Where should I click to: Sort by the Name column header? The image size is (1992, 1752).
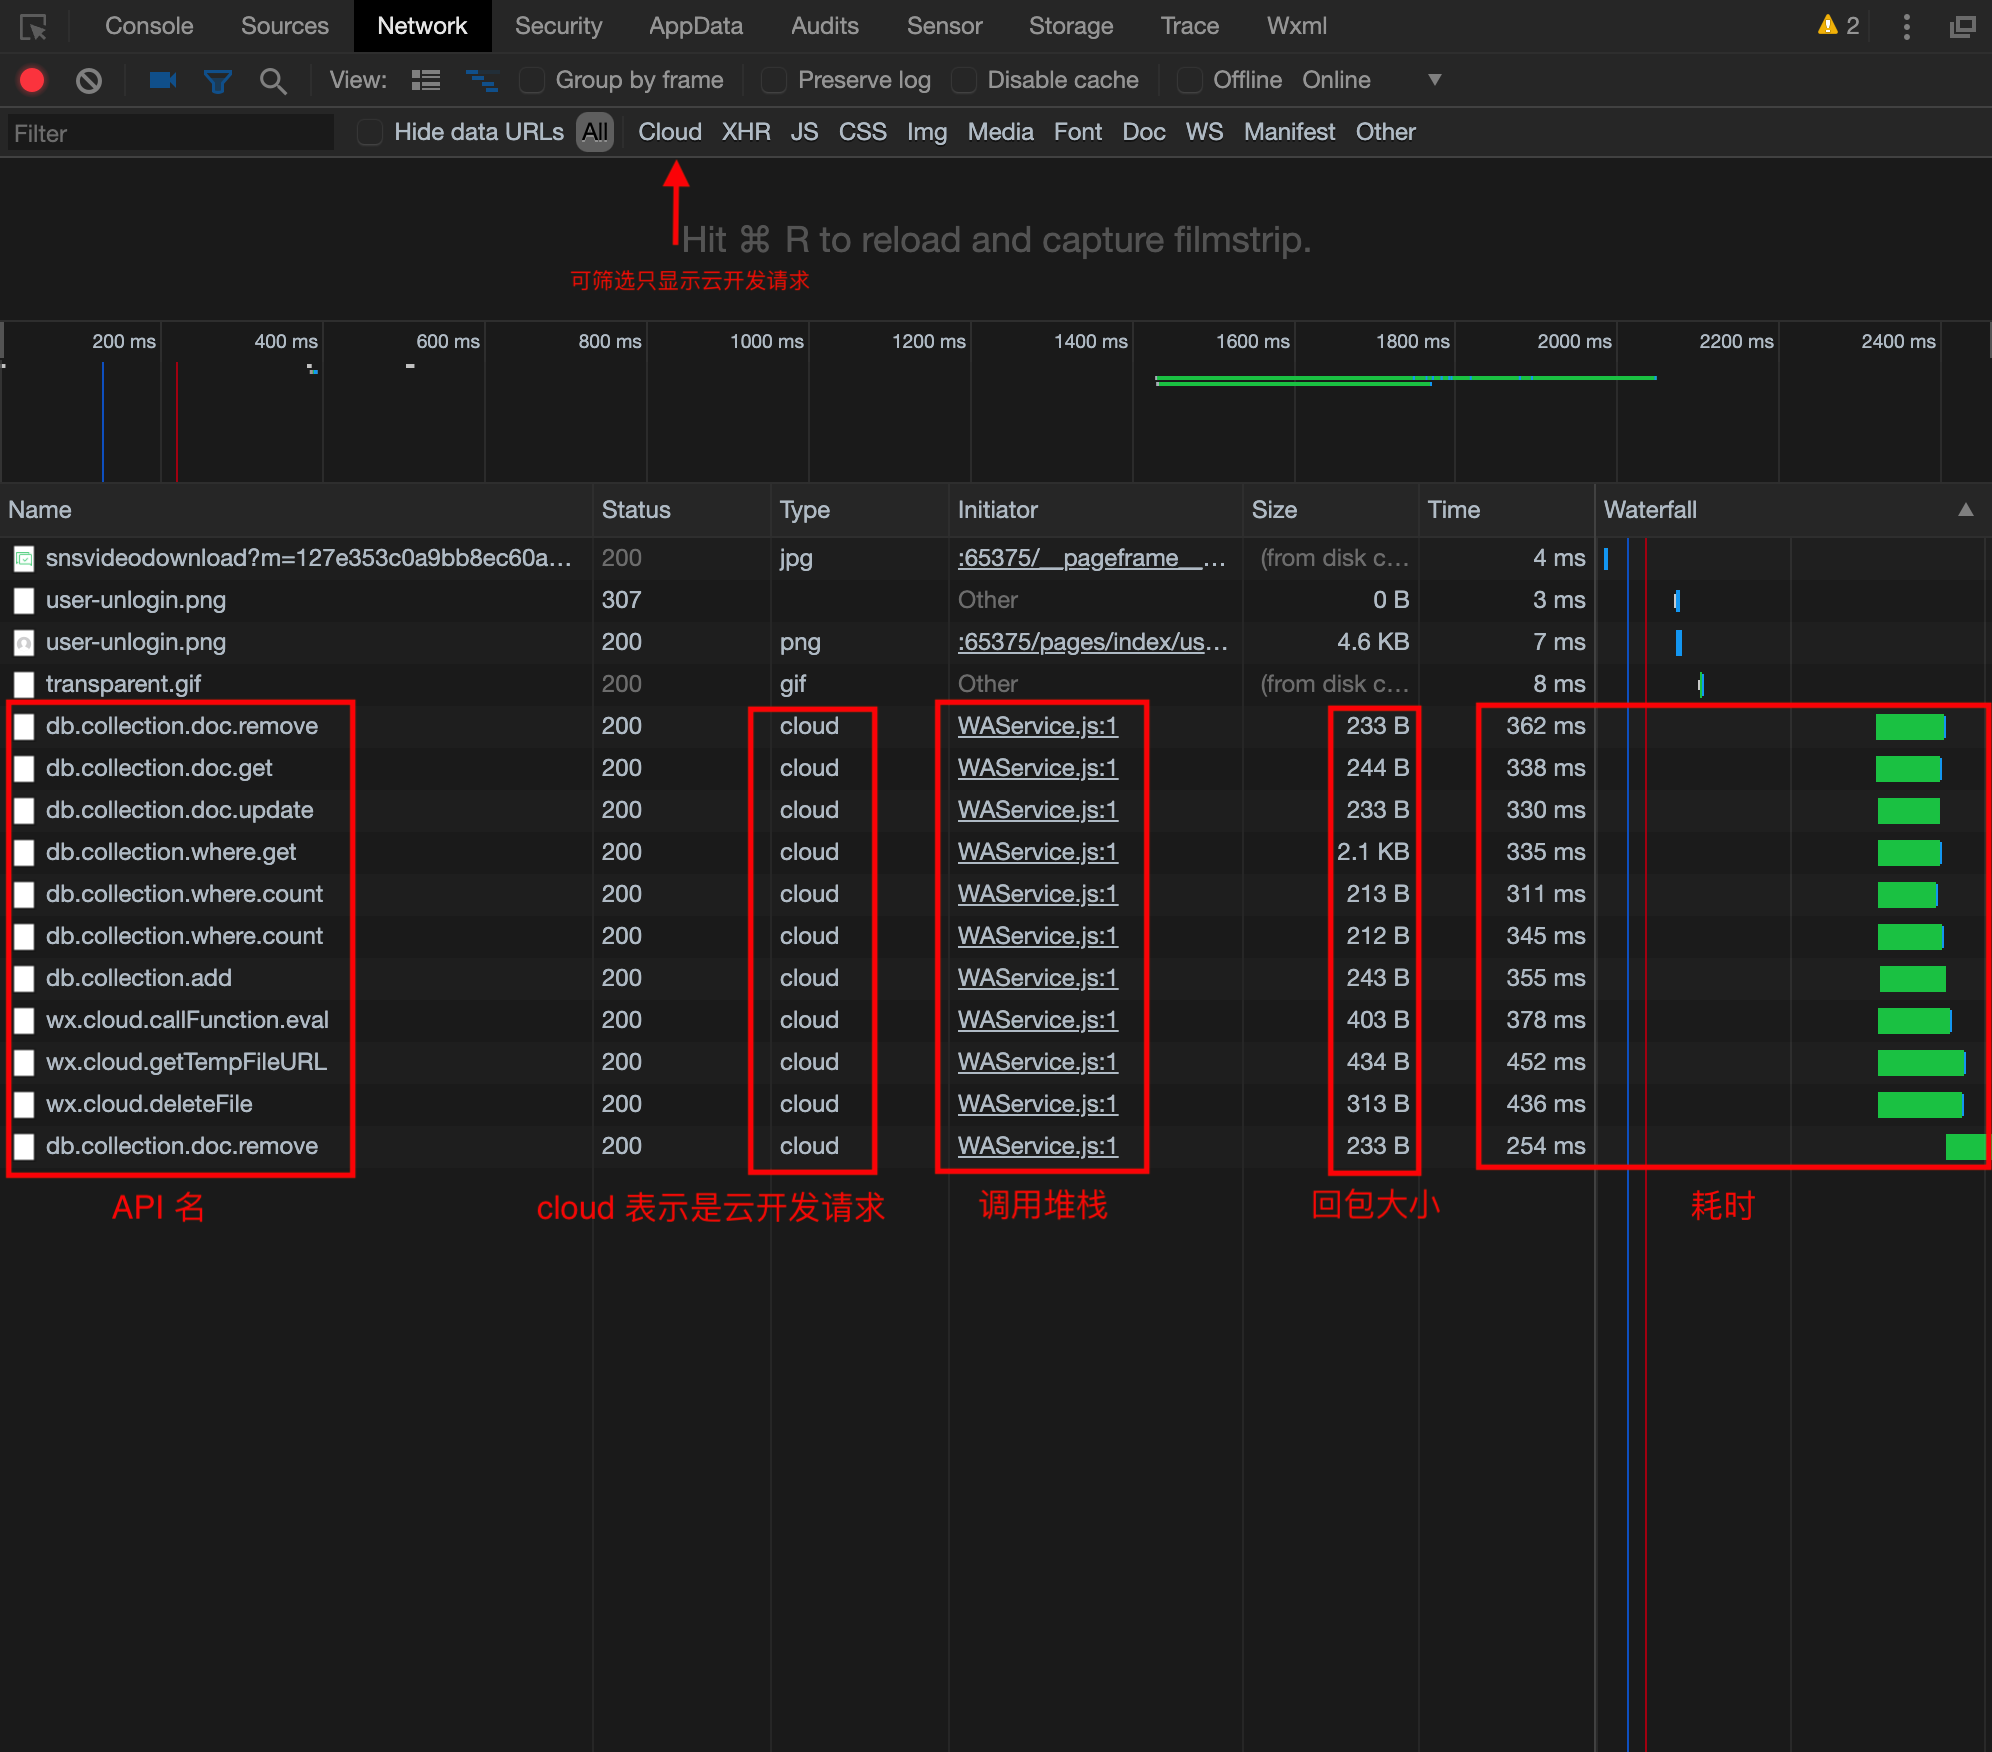[x=297, y=510]
